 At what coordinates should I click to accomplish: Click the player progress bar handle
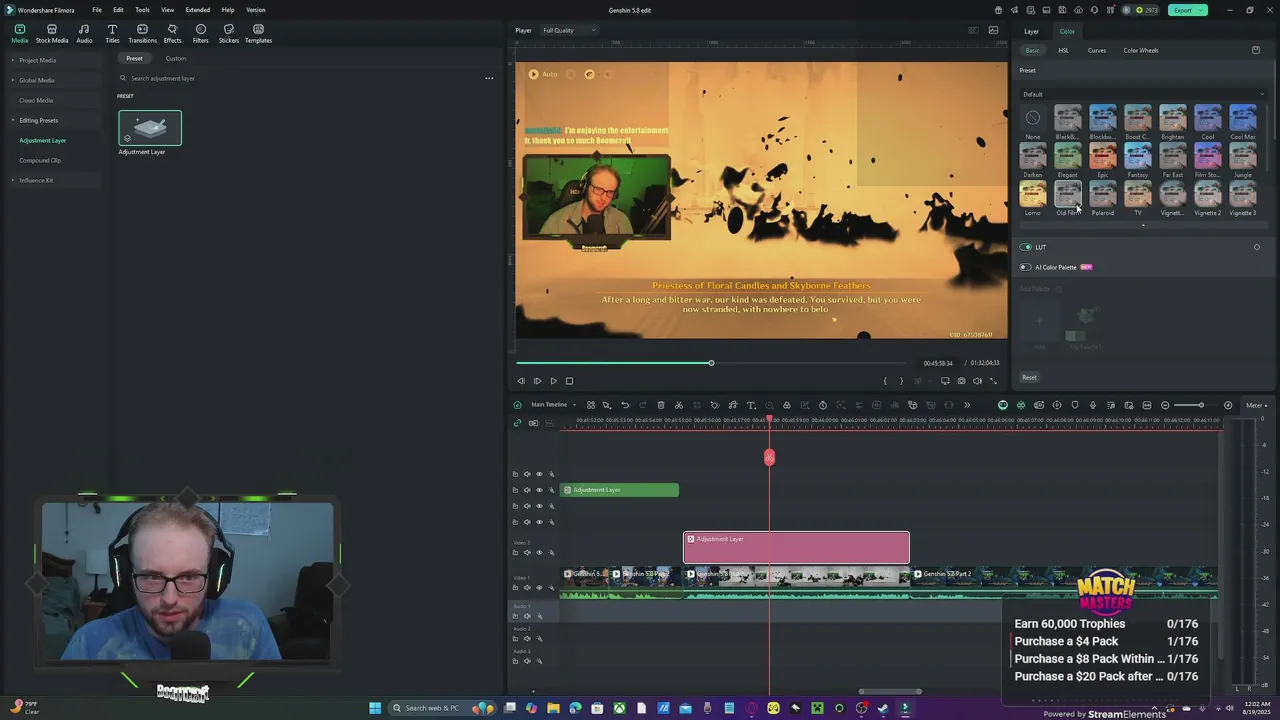click(x=711, y=363)
